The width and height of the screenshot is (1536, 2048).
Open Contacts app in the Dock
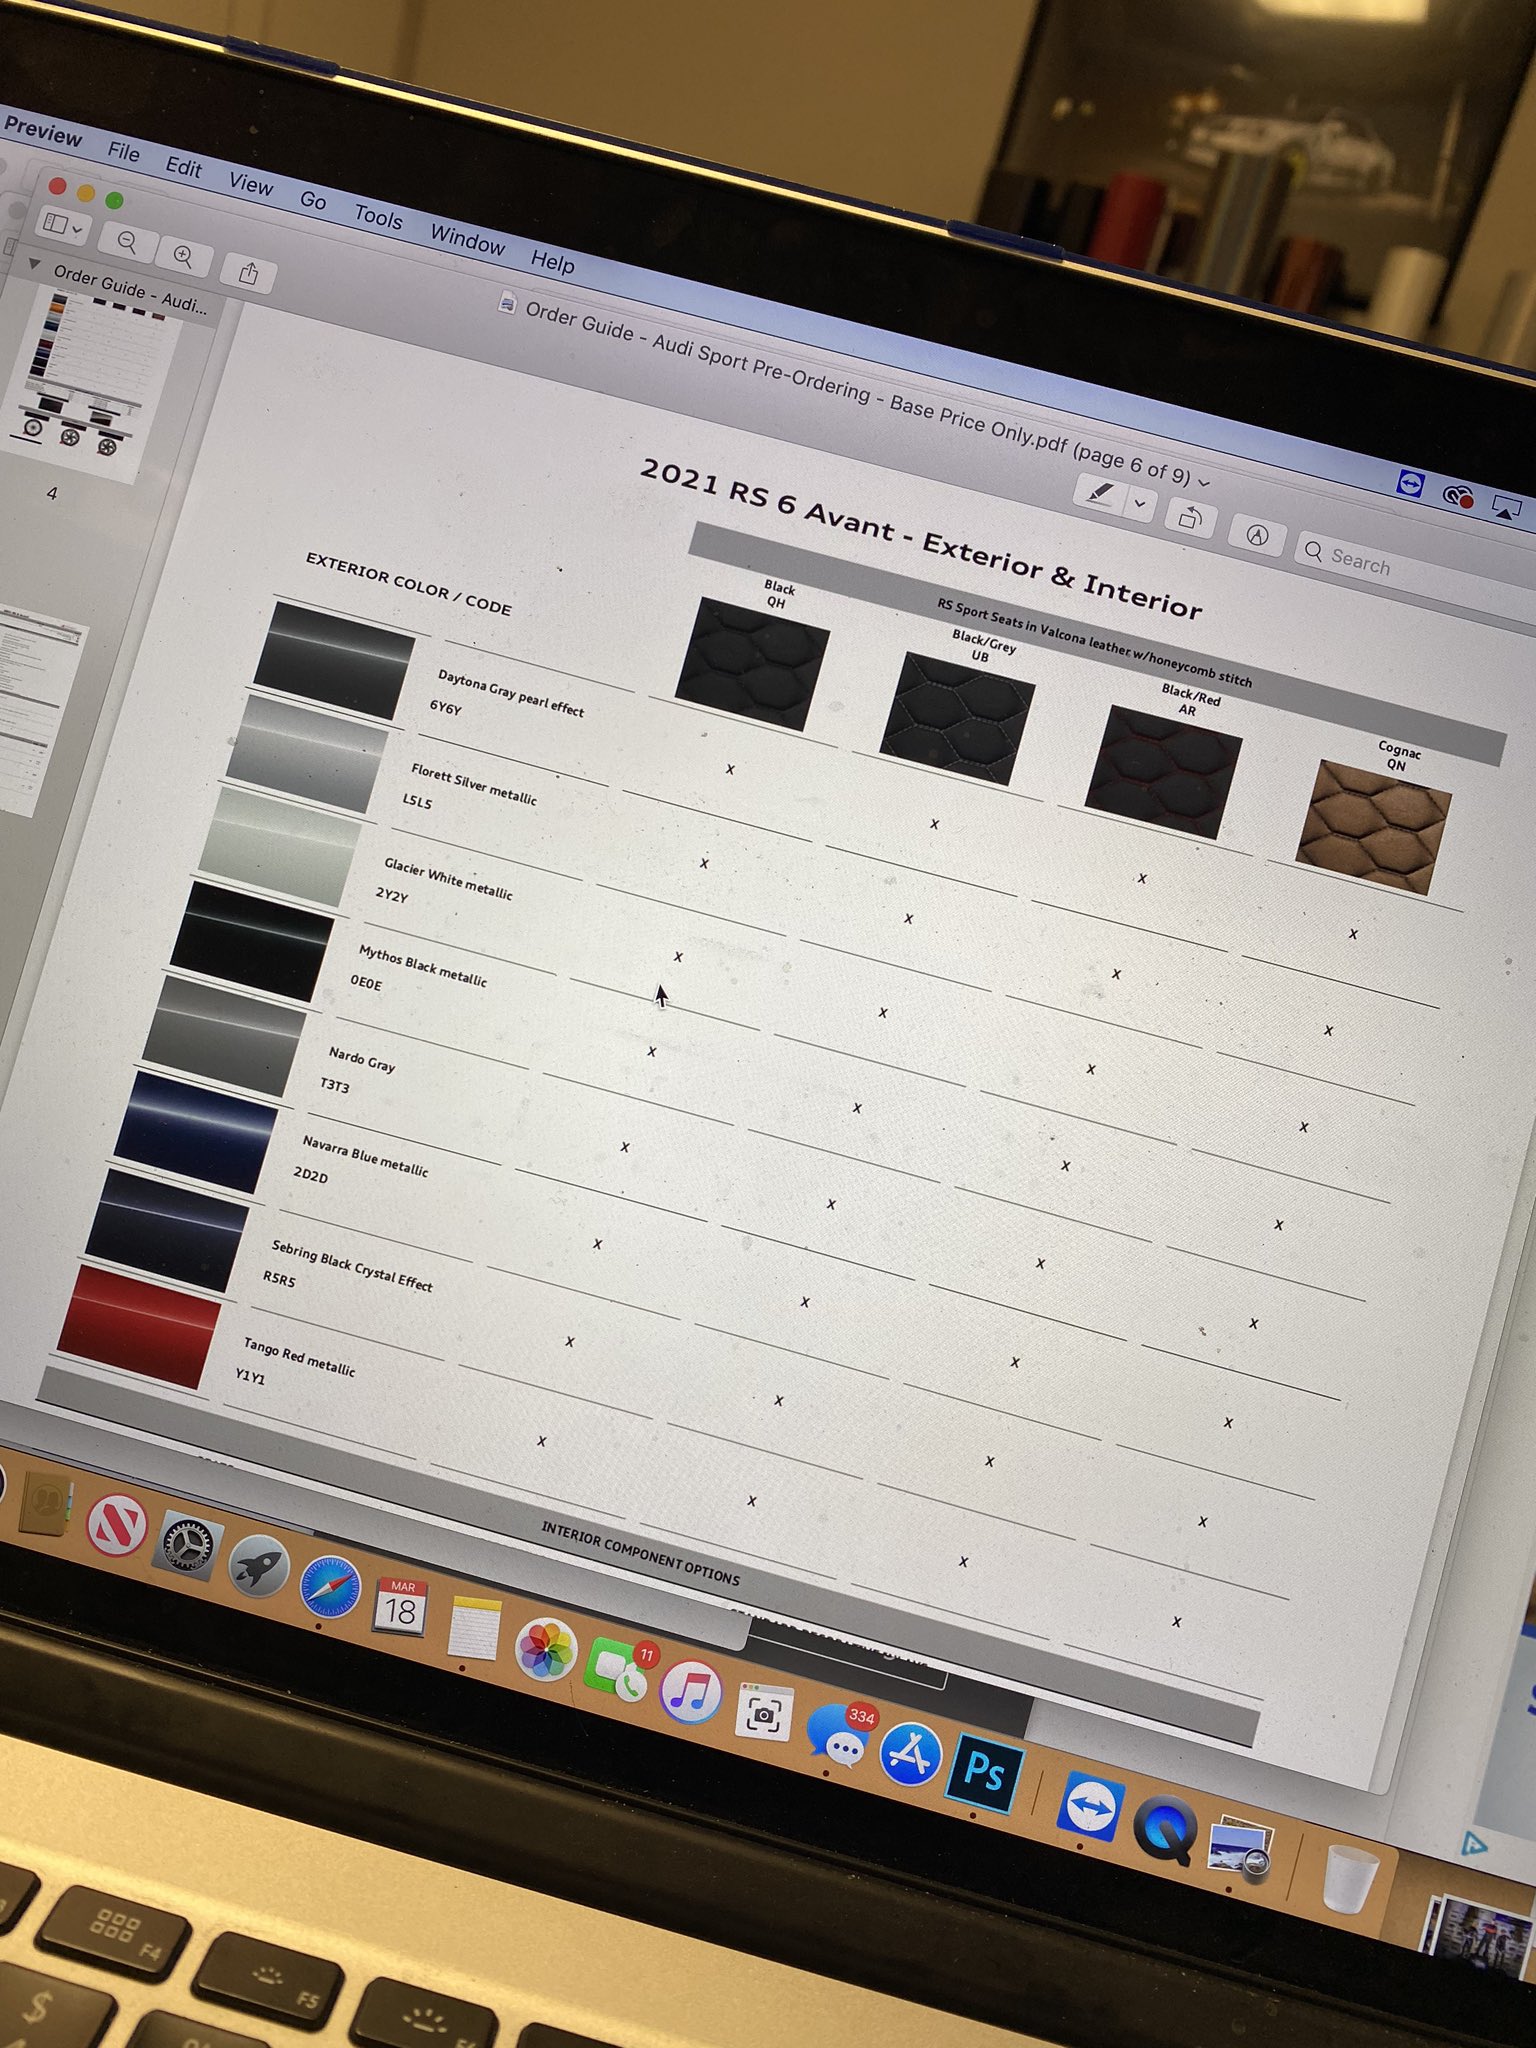46,1504
